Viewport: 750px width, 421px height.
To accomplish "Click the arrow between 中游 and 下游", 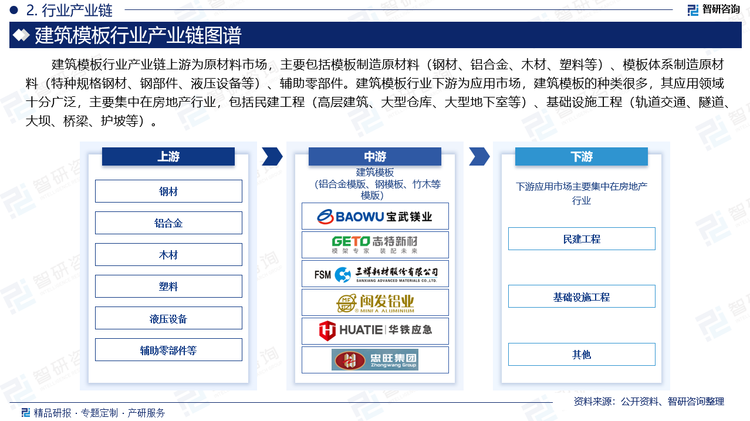I will [479, 156].
